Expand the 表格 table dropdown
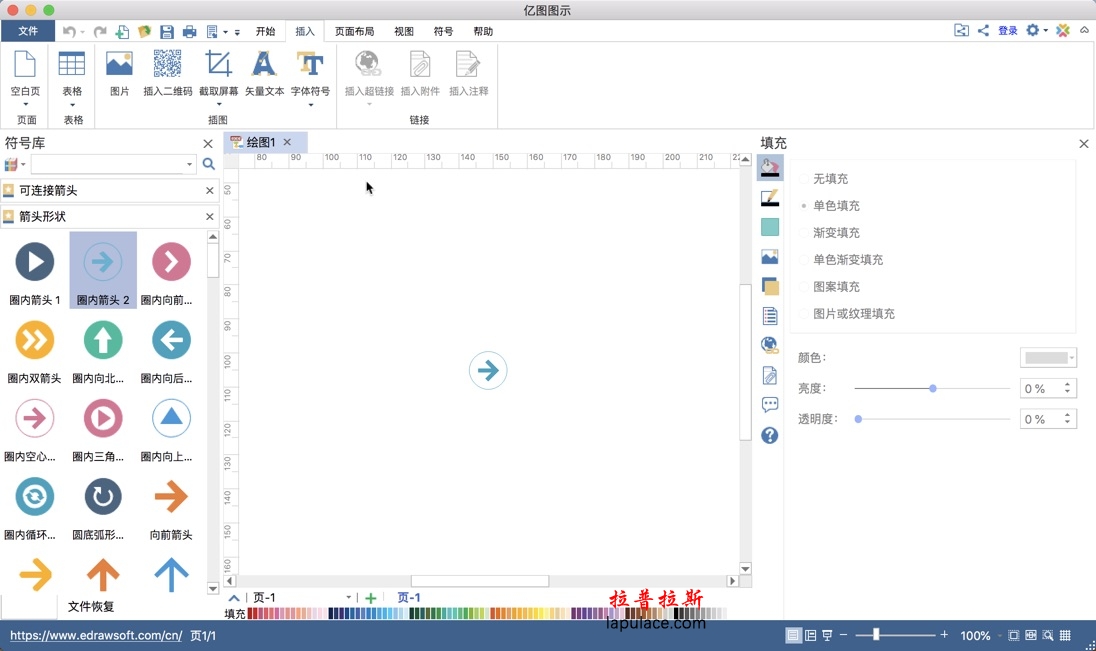Viewport: 1096px width, 651px height. pos(72,103)
